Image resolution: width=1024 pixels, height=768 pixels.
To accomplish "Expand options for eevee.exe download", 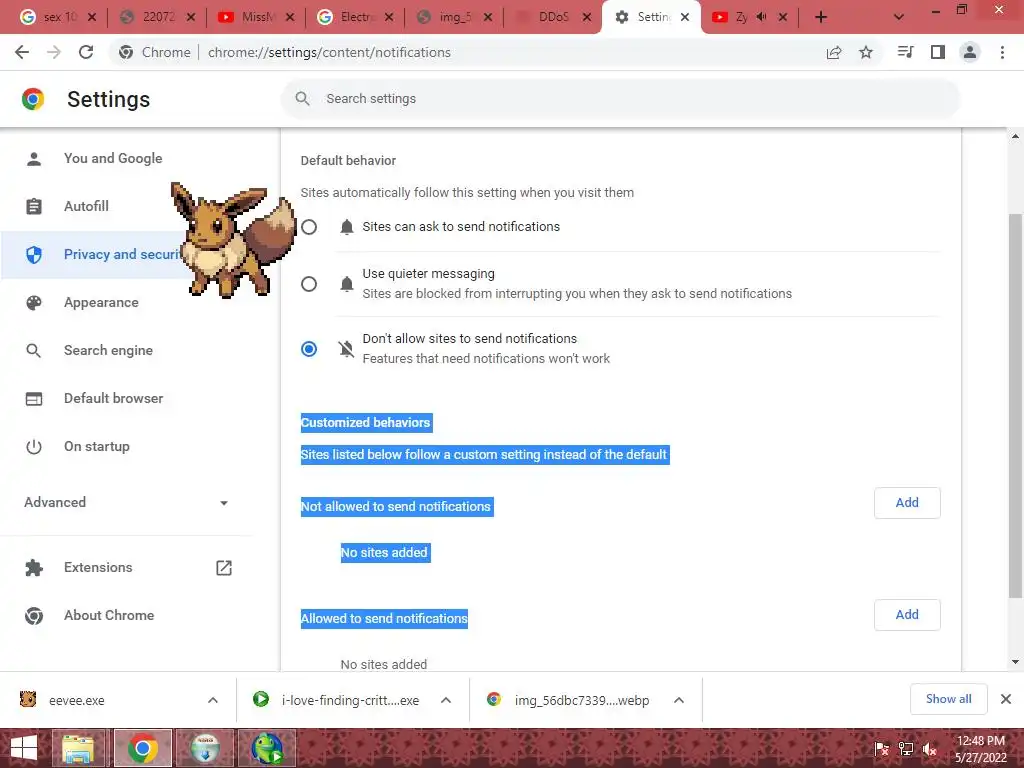I will tap(213, 700).
